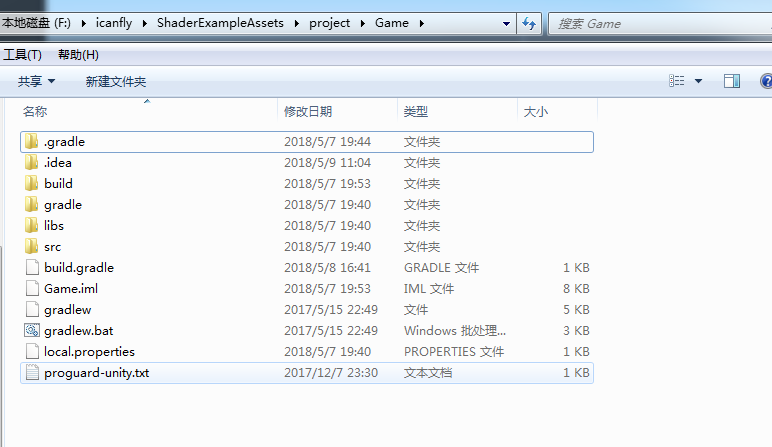772x447 pixels.
Task: Click the local.properties file icon
Action: click(32, 351)
